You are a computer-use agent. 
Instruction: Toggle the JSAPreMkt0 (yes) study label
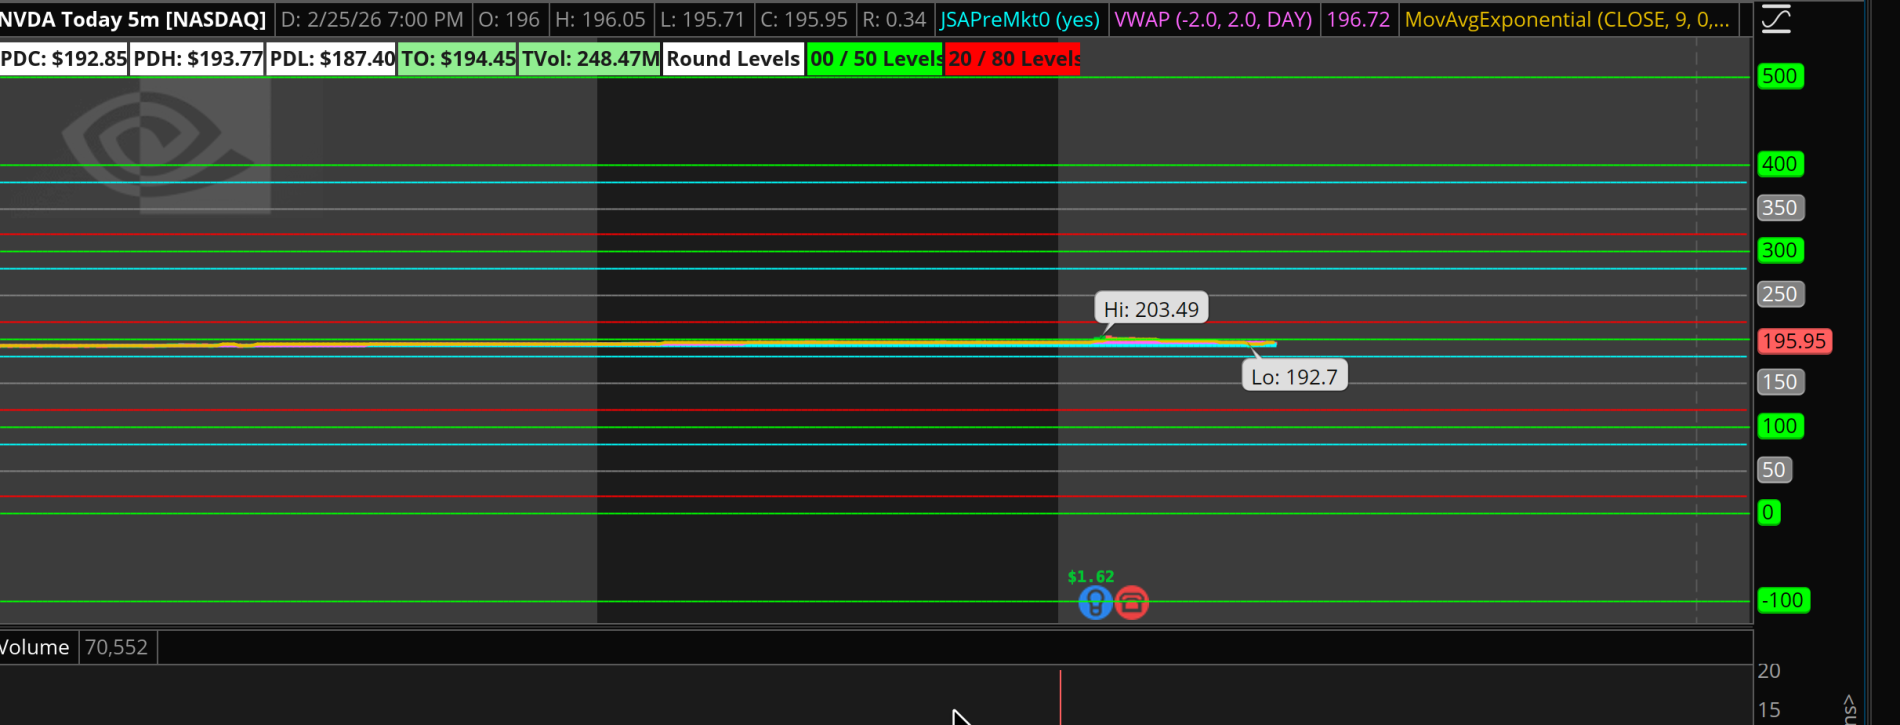[1019, 20]
